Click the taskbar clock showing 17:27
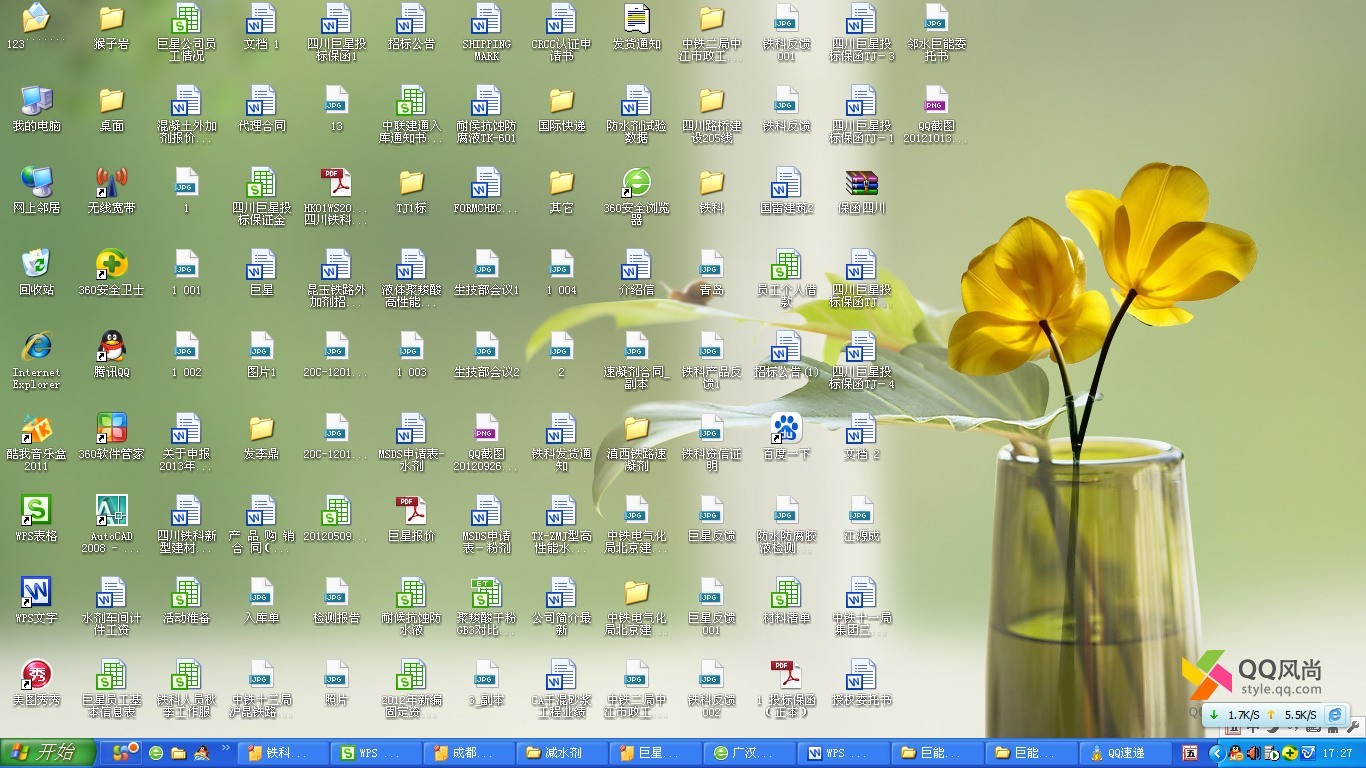The image size is (1366, 768). 1337,753
